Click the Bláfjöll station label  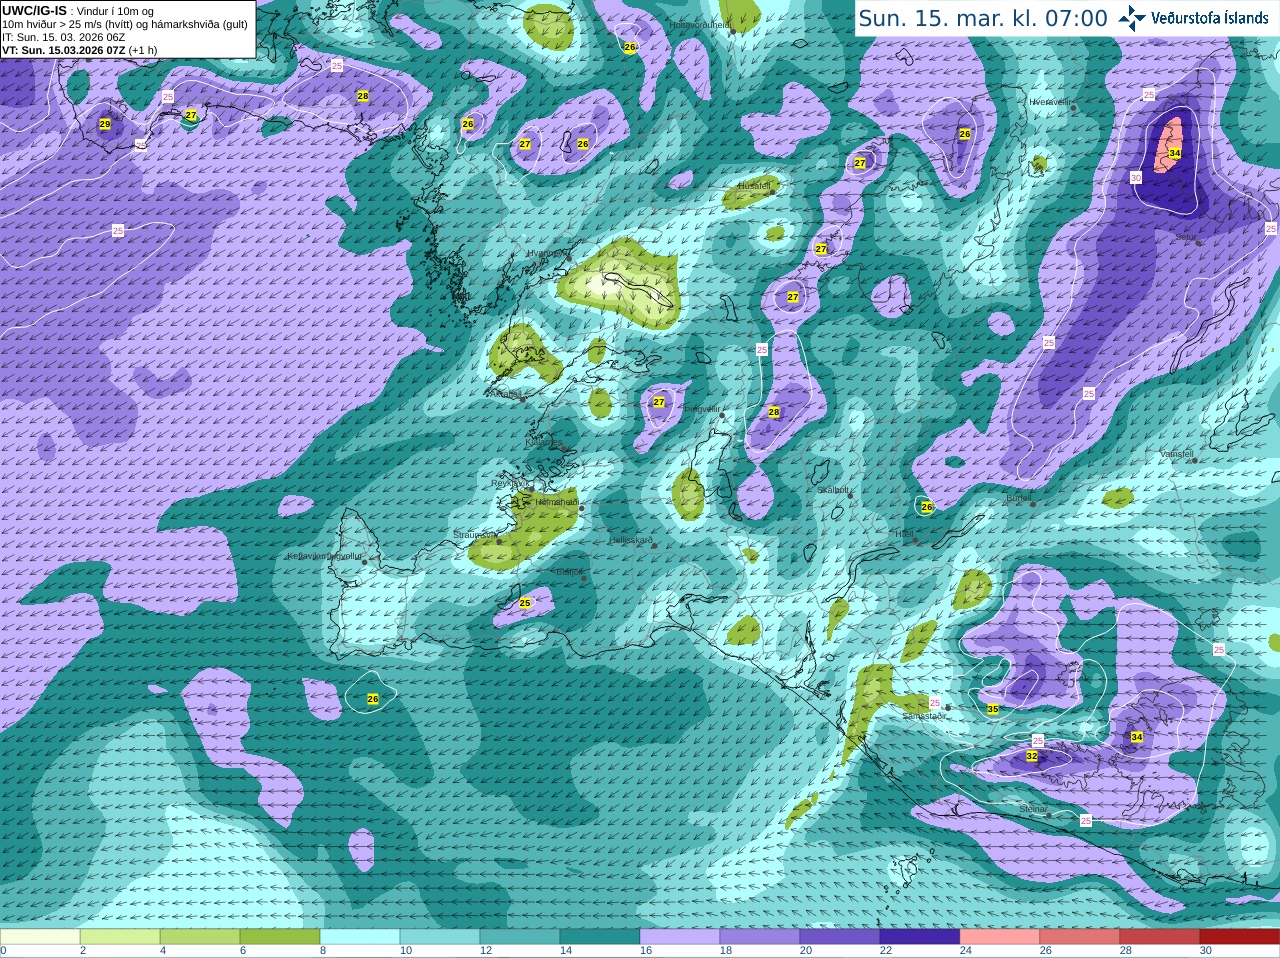tap(569, 572)
